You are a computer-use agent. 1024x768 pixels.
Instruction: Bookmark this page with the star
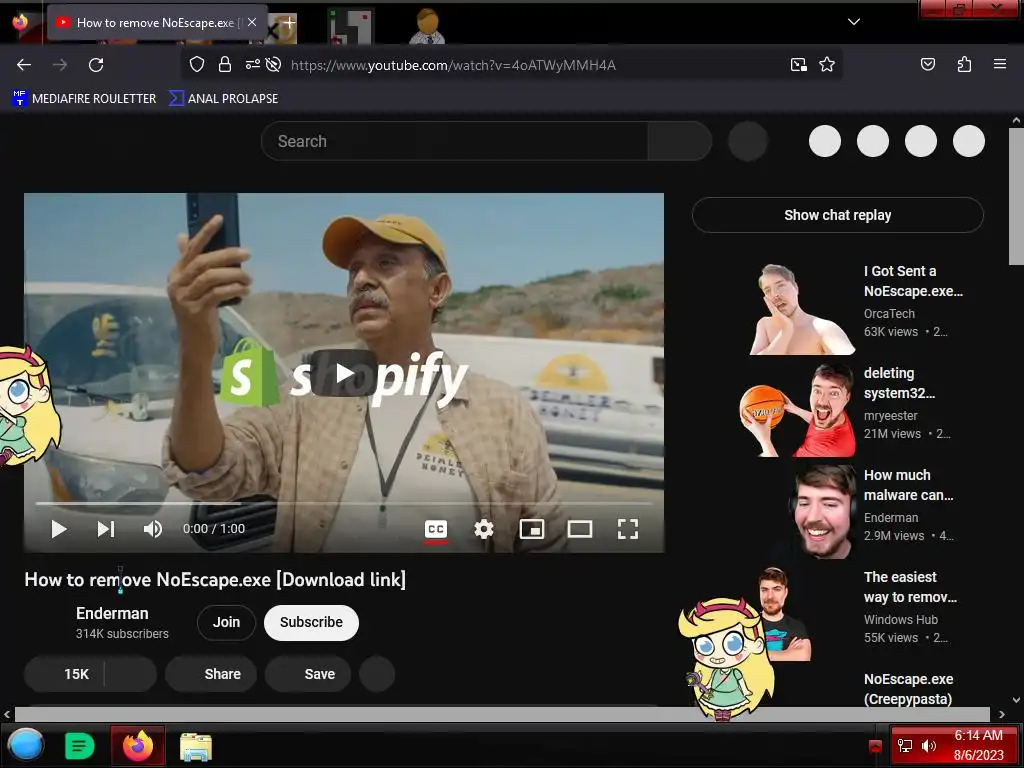tap(827, 65)
